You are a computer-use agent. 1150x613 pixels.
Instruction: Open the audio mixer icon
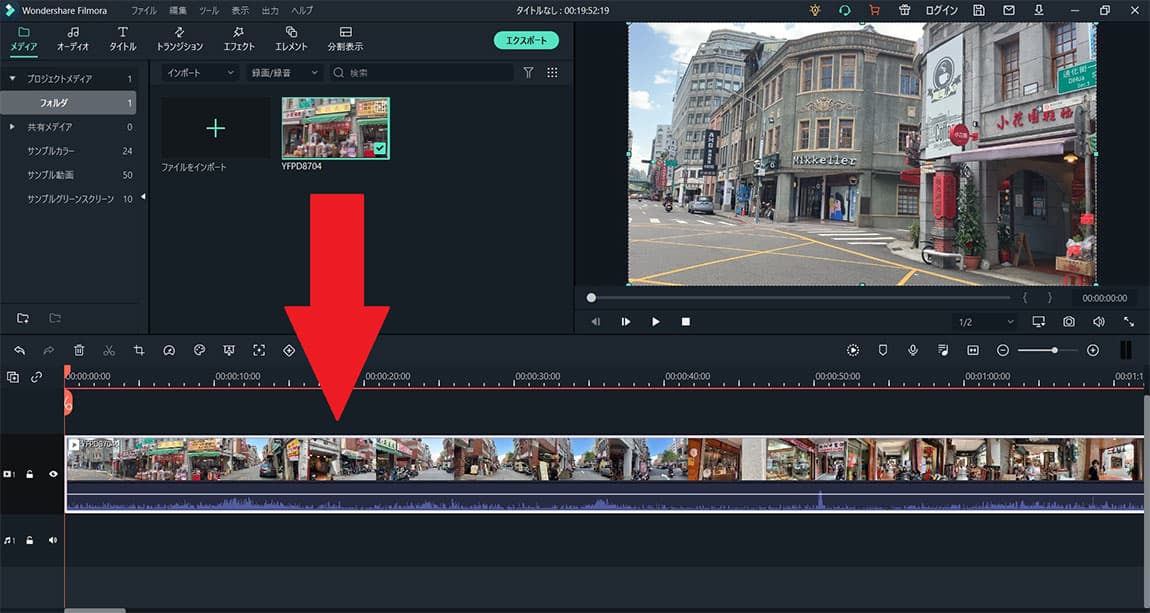coord(943,350)
